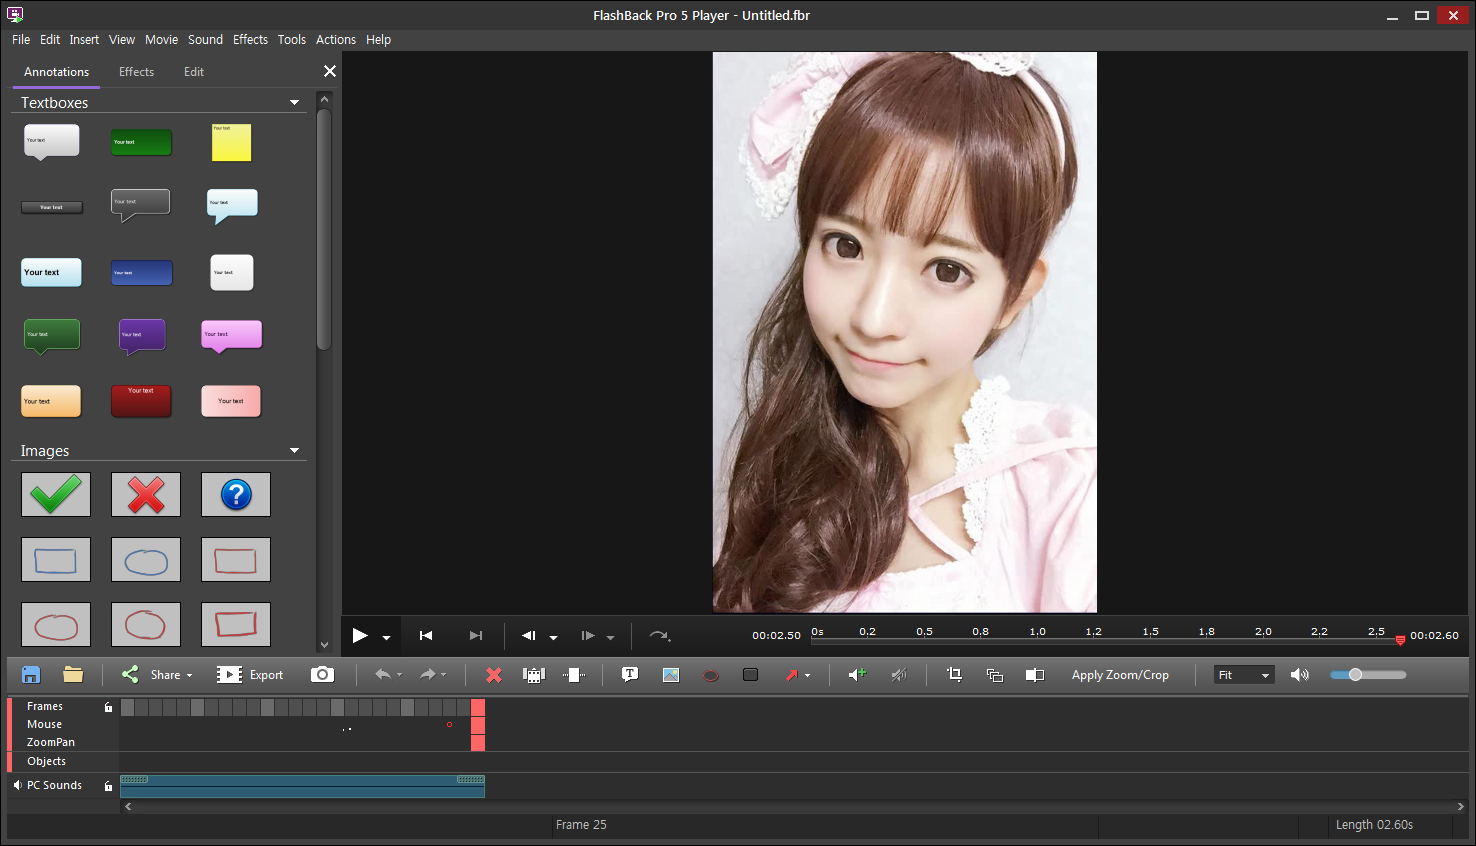Pick the purple speech bubble textbox

click(x=142, y=336)
